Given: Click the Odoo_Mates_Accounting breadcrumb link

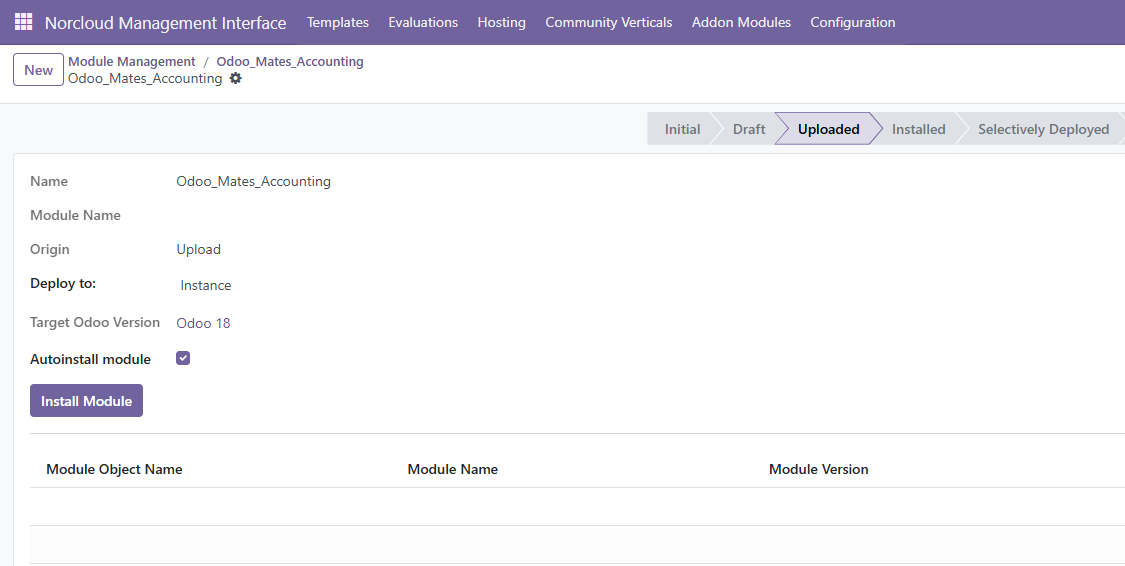Looking at the screenshot, I should (290, 62).
